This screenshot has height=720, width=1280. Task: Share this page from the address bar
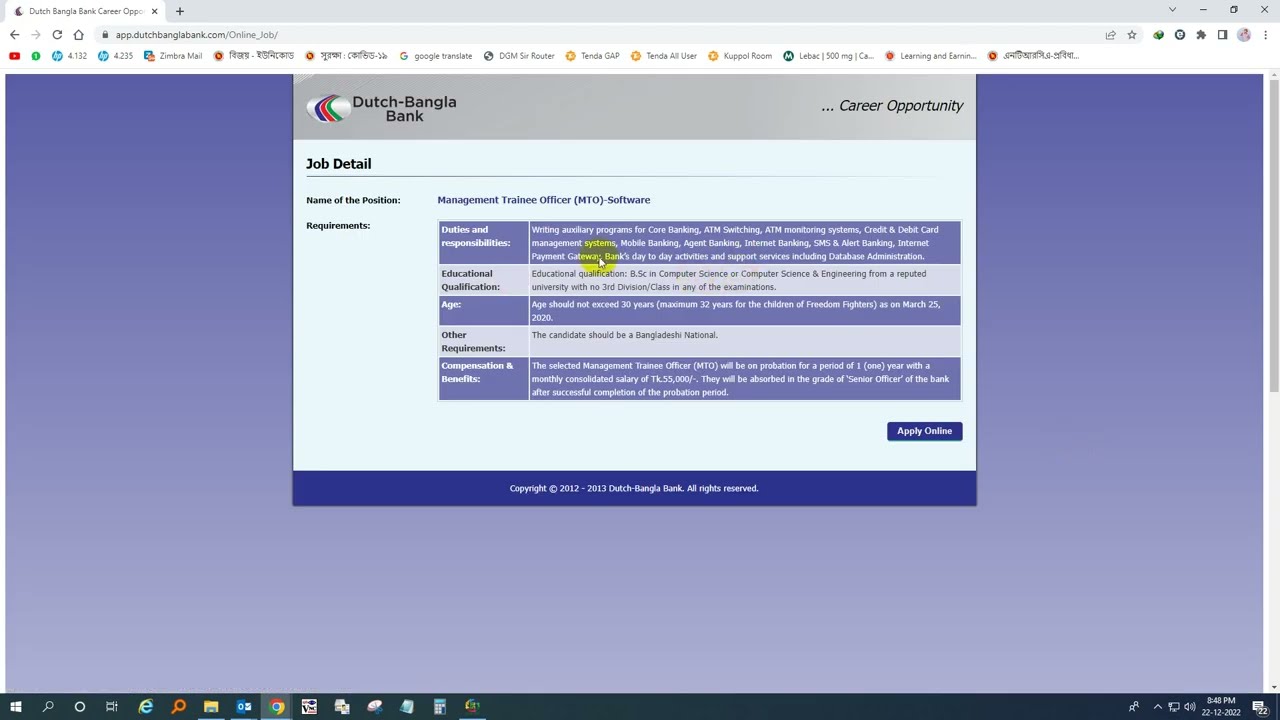1110,35
